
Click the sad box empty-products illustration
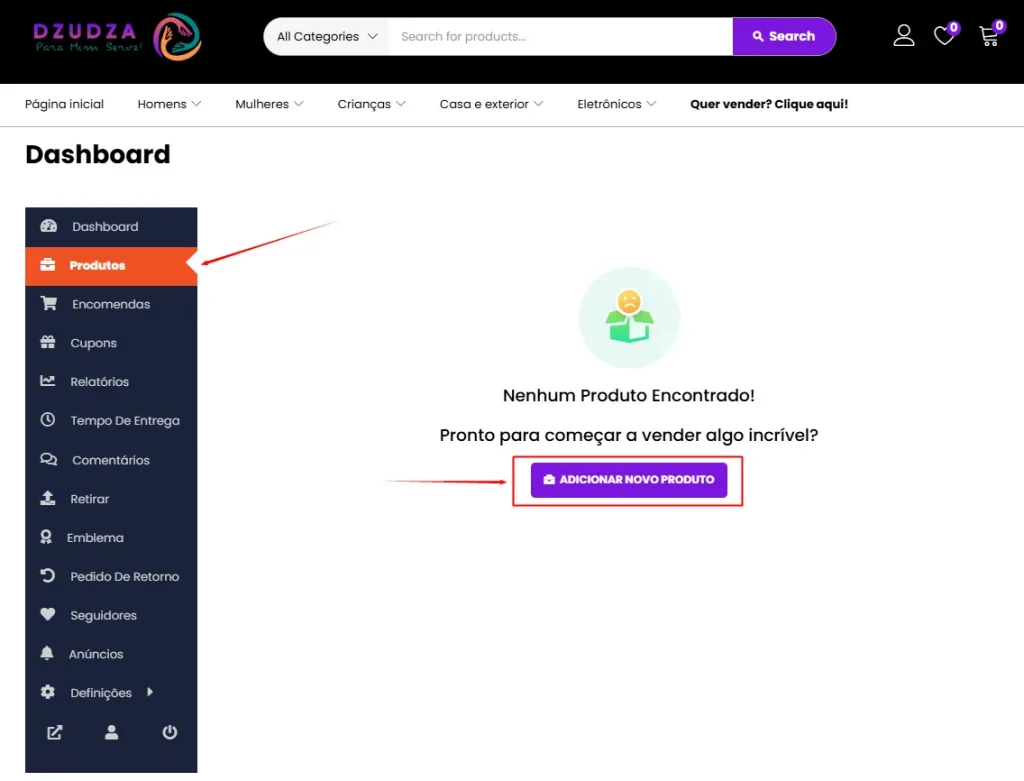629,317
